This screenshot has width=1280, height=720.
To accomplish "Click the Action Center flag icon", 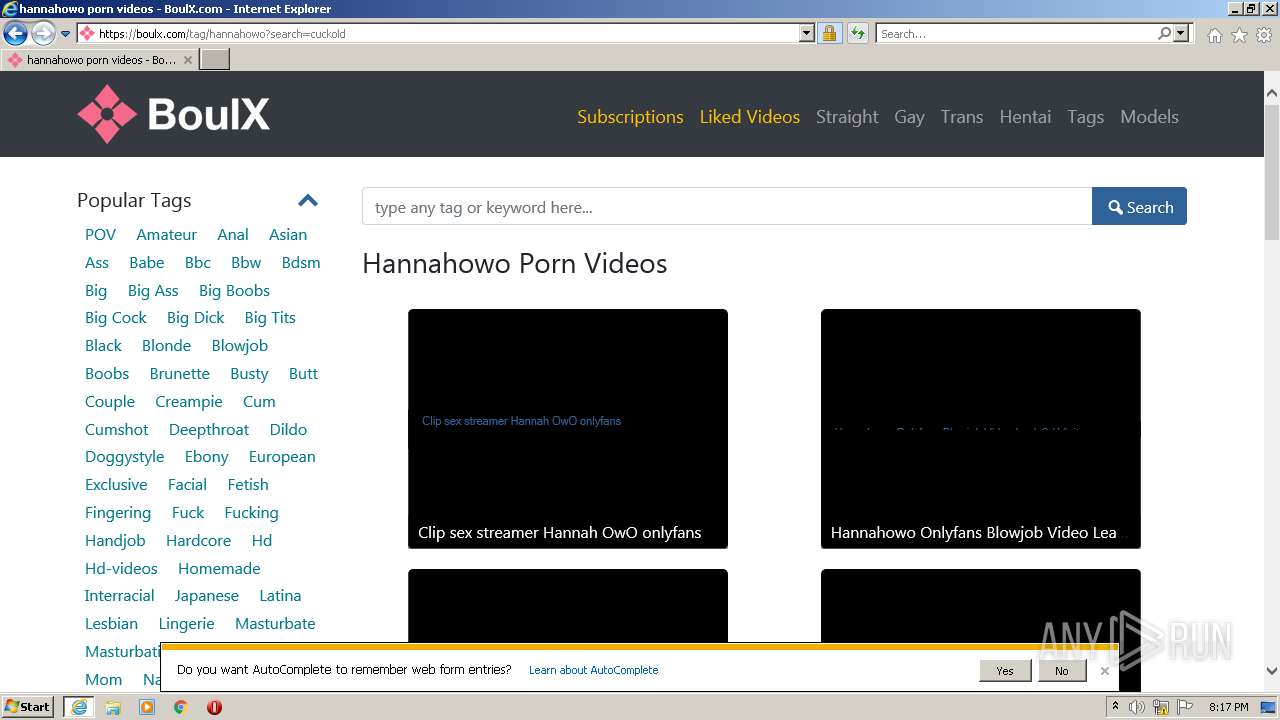I will (x=1184, y=707).
